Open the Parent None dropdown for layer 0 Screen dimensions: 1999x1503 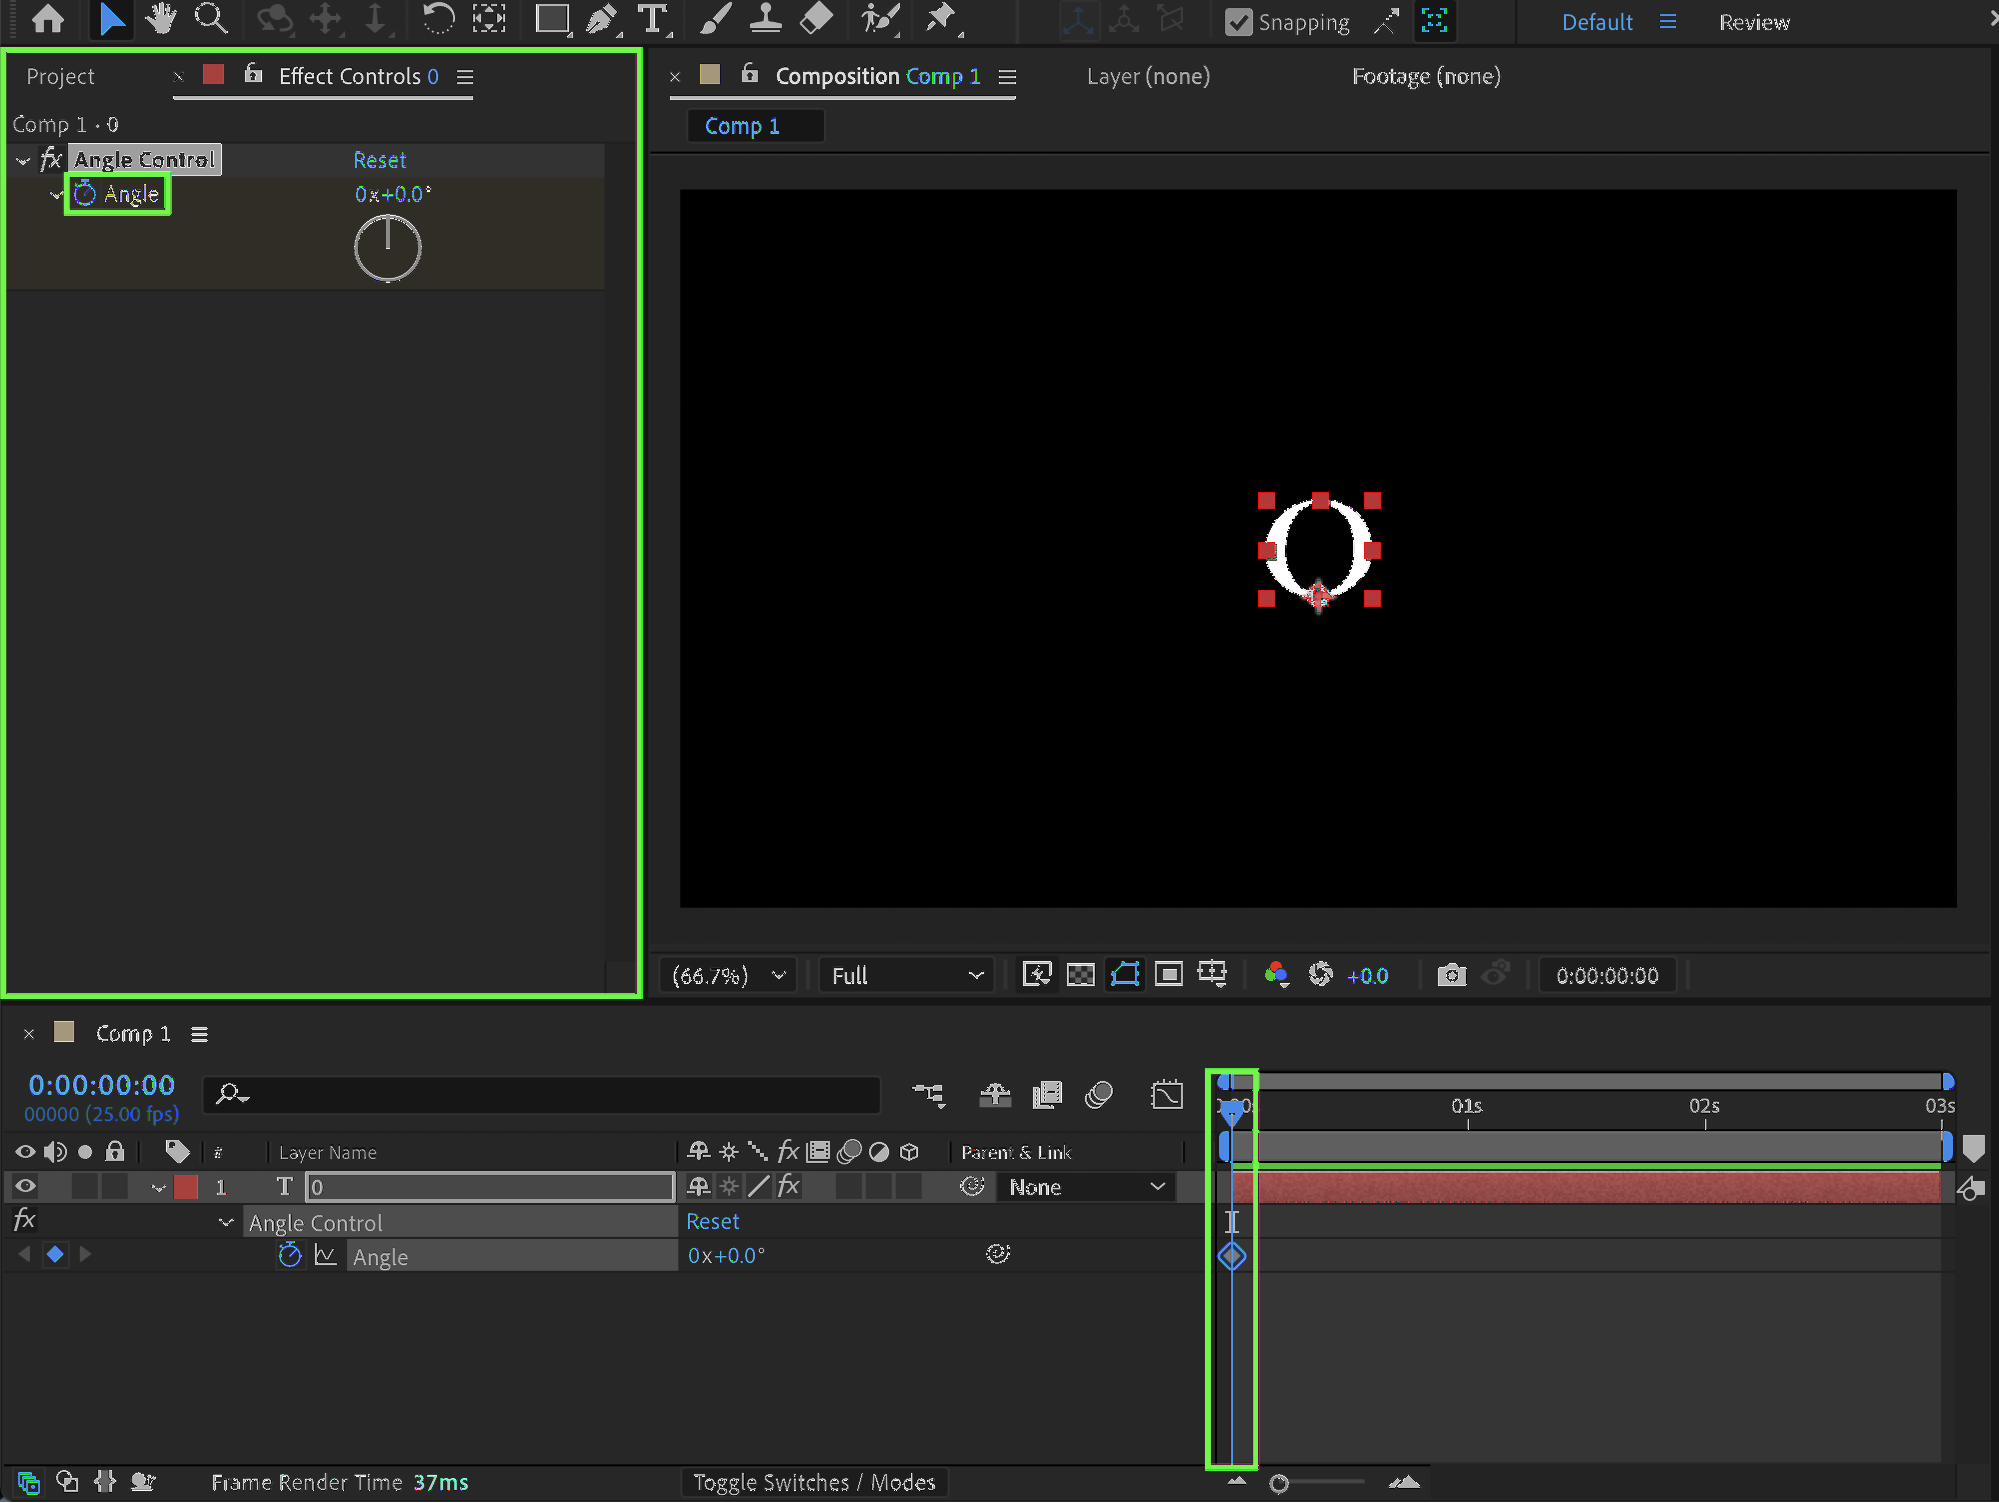(x=1087, y=1187)
